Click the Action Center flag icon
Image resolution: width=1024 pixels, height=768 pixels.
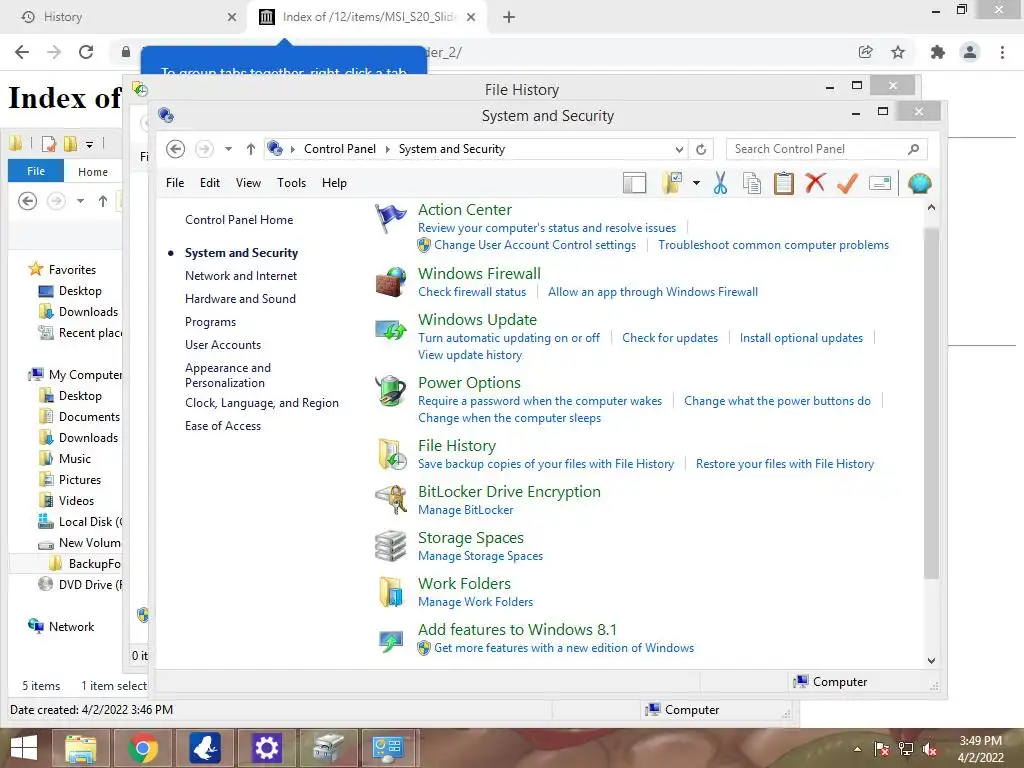[x=391, y=218]
